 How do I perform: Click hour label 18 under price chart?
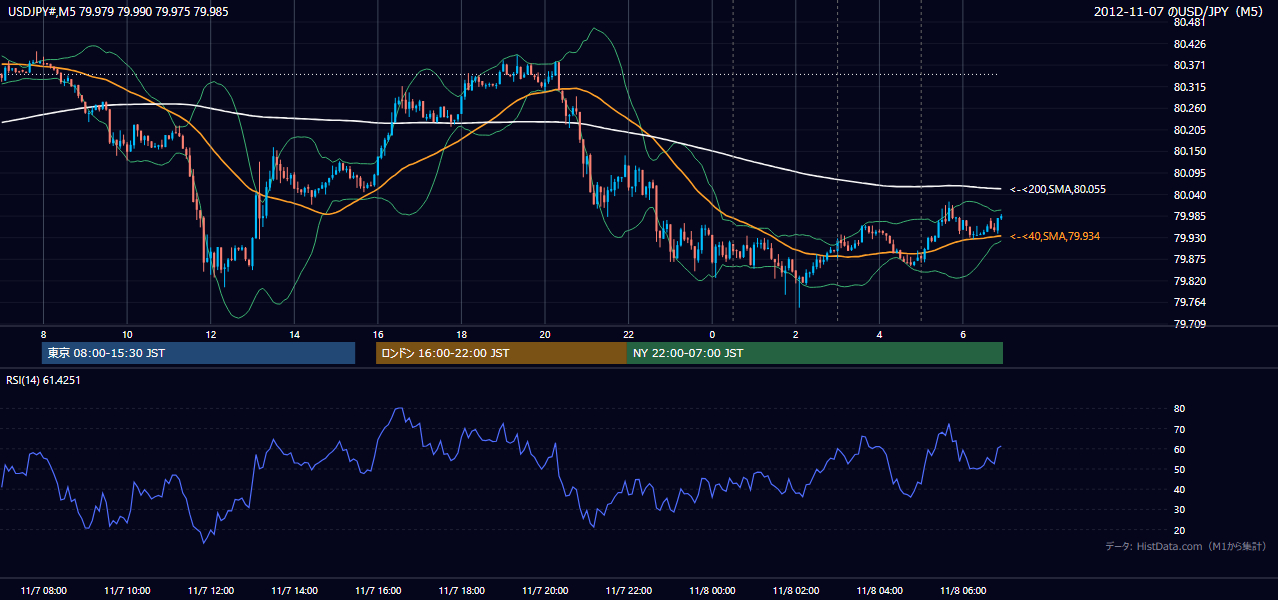click(x=461, y=334)
